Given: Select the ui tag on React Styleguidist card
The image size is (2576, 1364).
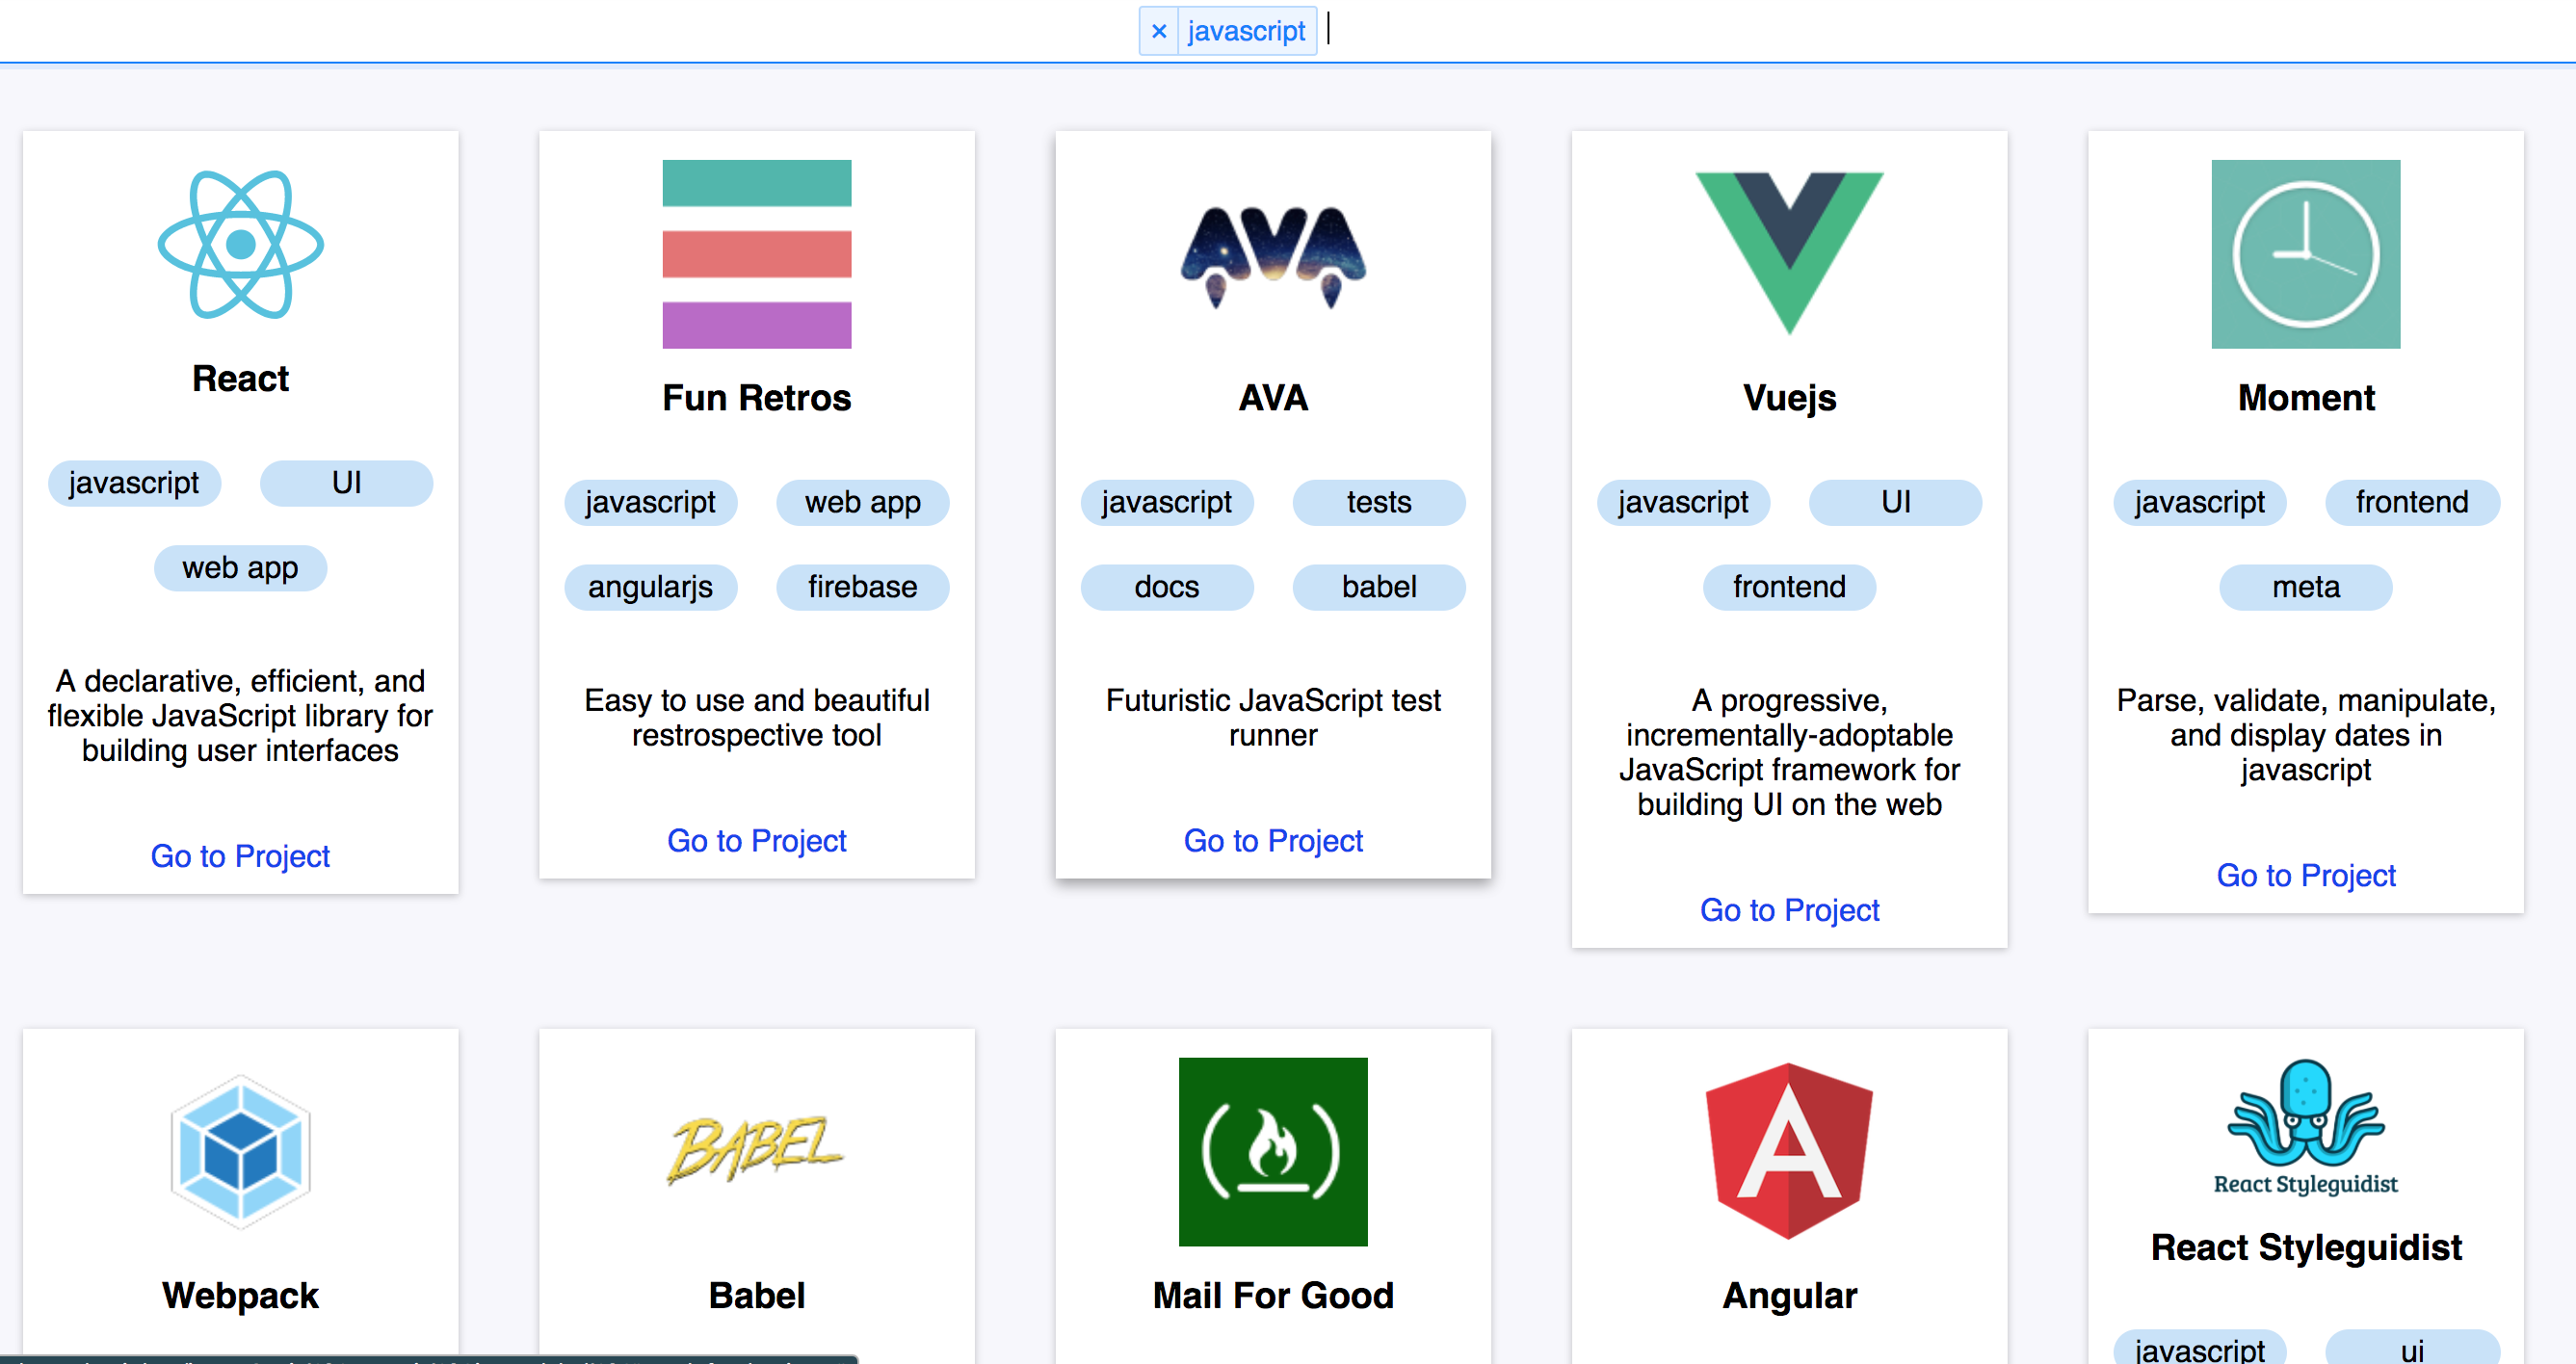Looking at the screenshot, I should 2412,1348.
